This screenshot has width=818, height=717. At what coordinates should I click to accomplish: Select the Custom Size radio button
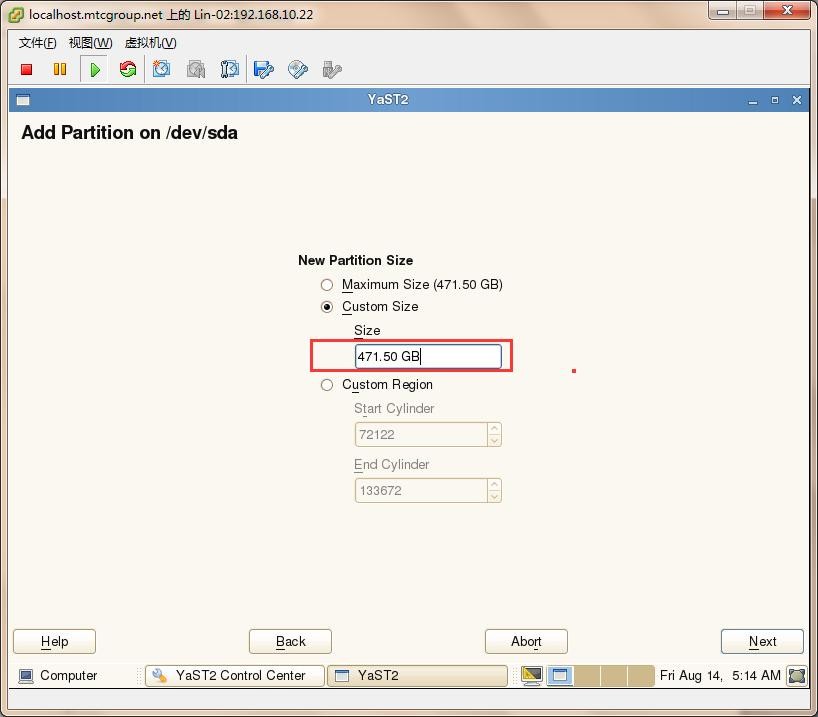tap(327, 307)
